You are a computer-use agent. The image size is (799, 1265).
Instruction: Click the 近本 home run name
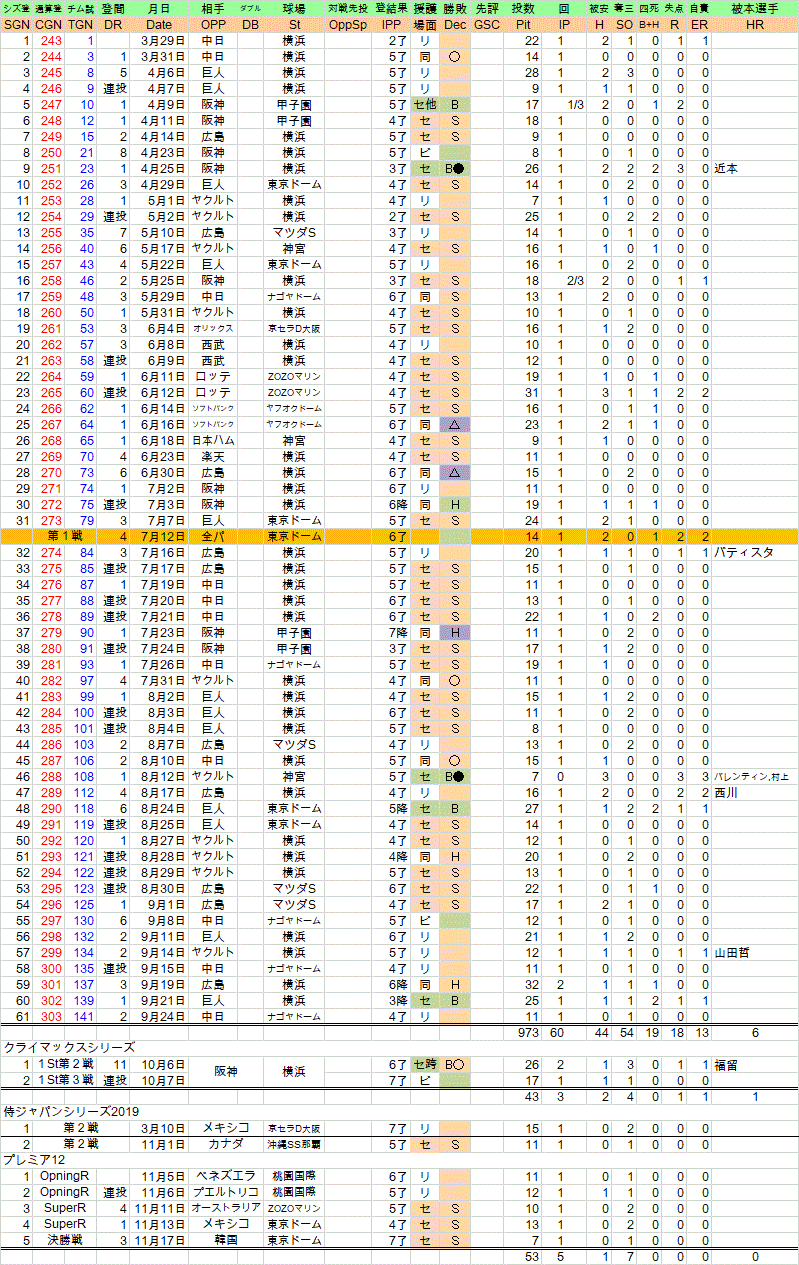[x=726, y=168]
